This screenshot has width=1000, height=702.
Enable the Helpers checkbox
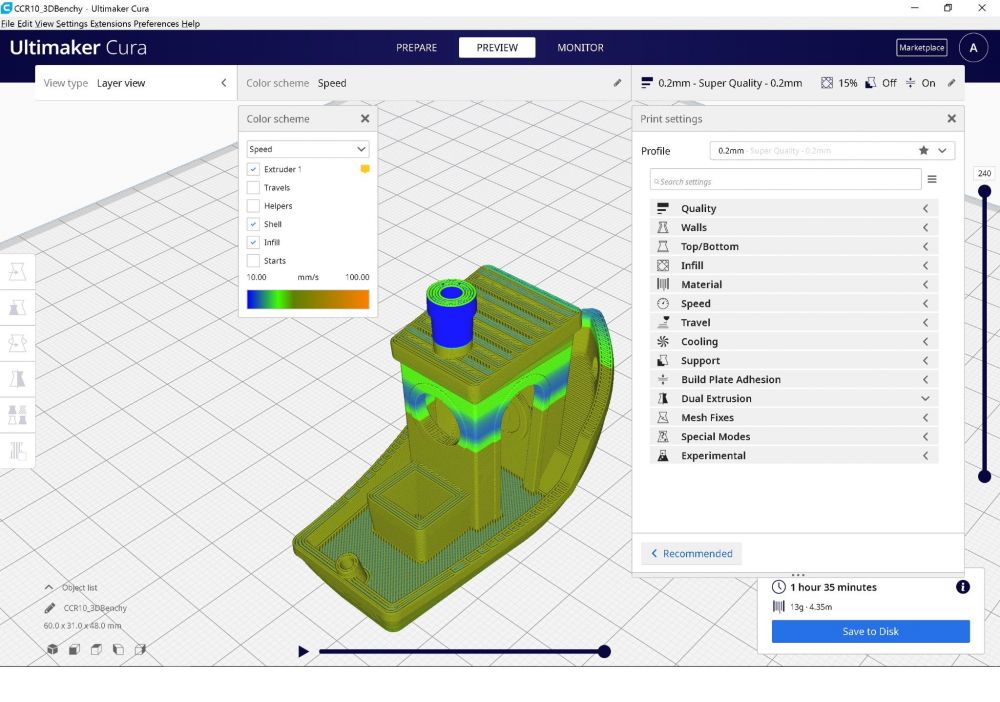pyautogui.click(x=253, y=206)
